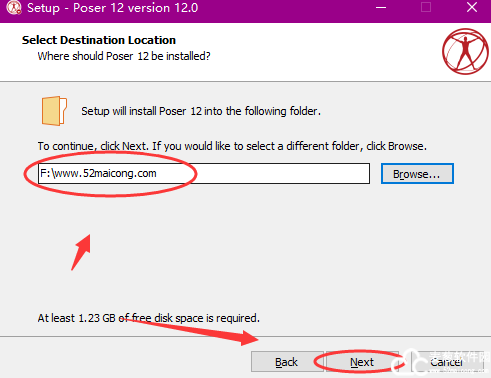Focus the destination folder path field
This screenshot has width=491, height=378.
tap(204, 173)
